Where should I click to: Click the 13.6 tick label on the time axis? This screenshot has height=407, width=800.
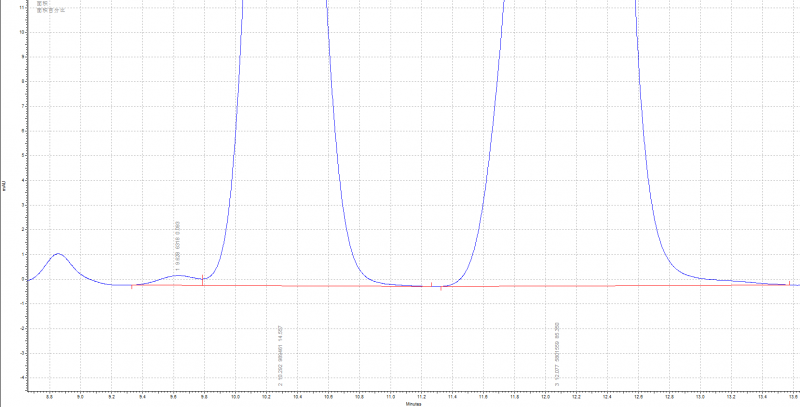click(794, 396)
